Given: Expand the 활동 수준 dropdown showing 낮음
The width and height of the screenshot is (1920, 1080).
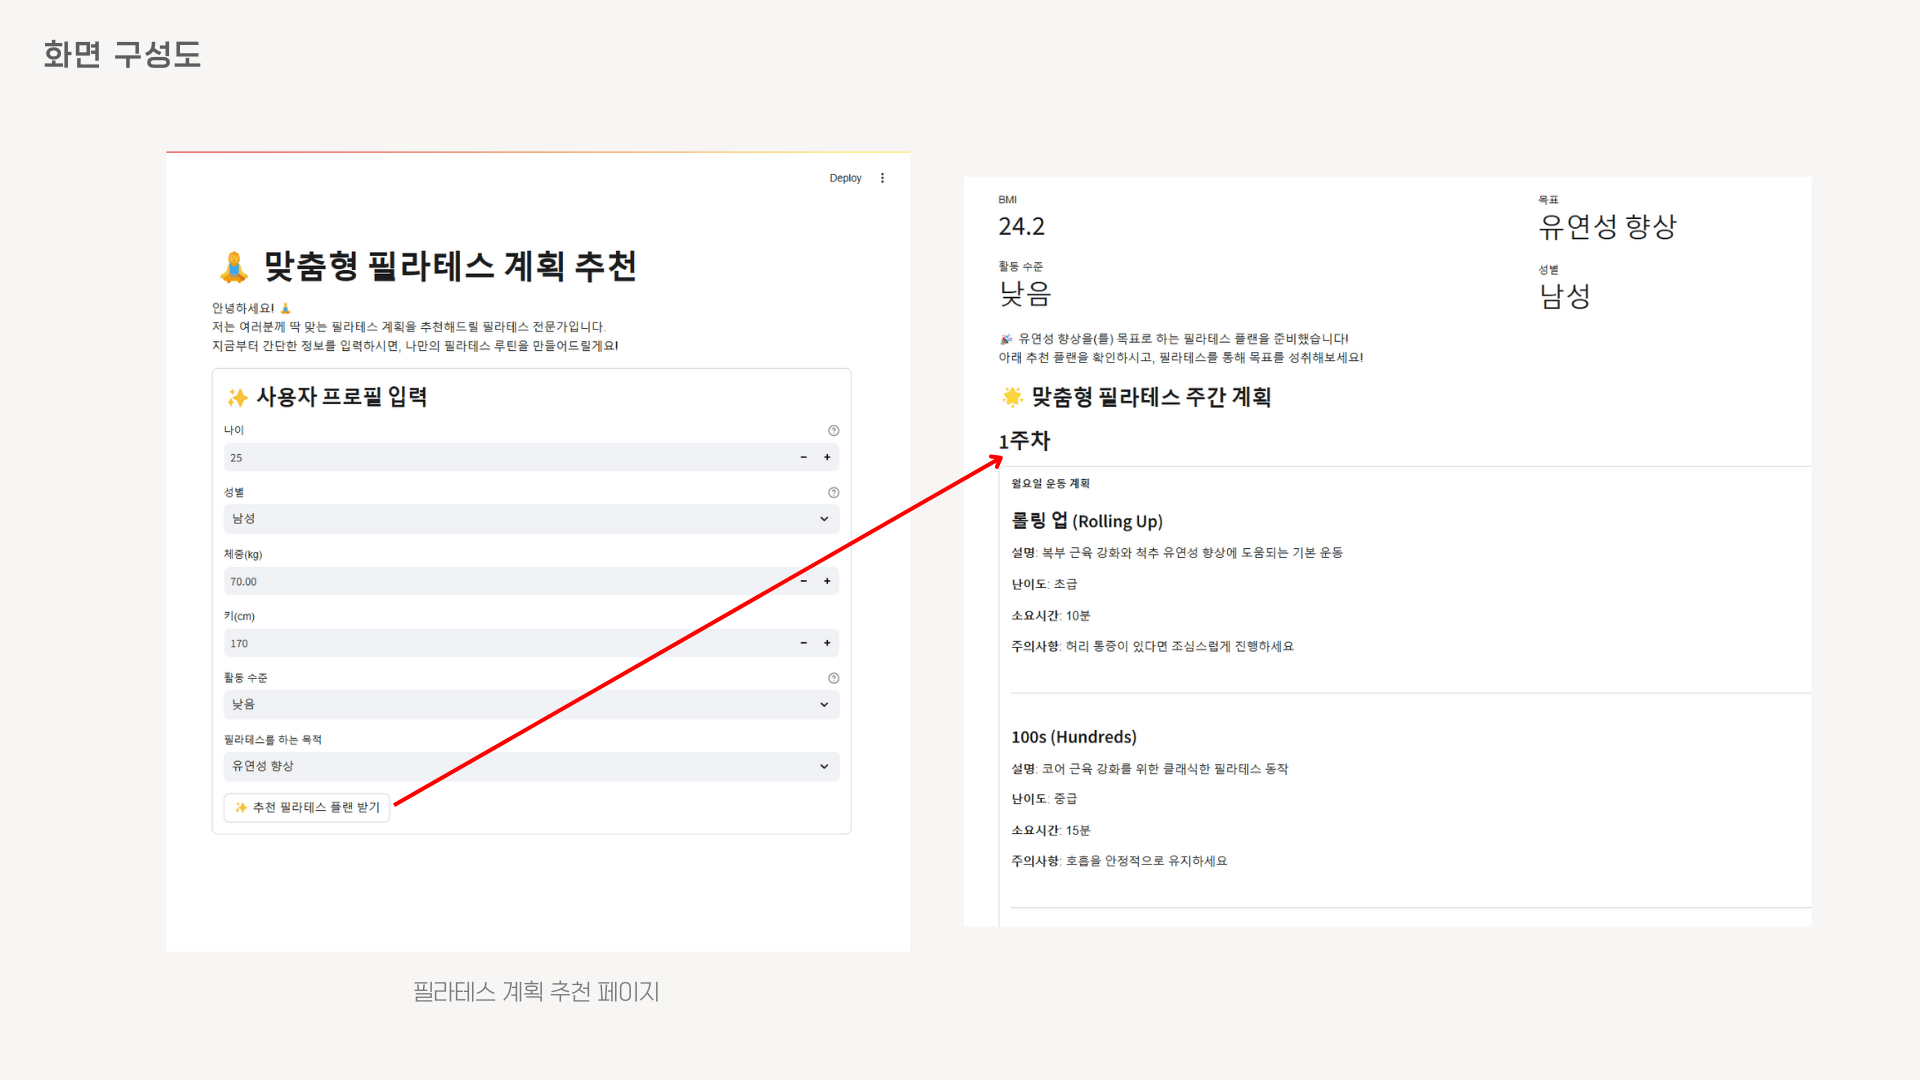Looking at the screenshot, I should point(530,705).
